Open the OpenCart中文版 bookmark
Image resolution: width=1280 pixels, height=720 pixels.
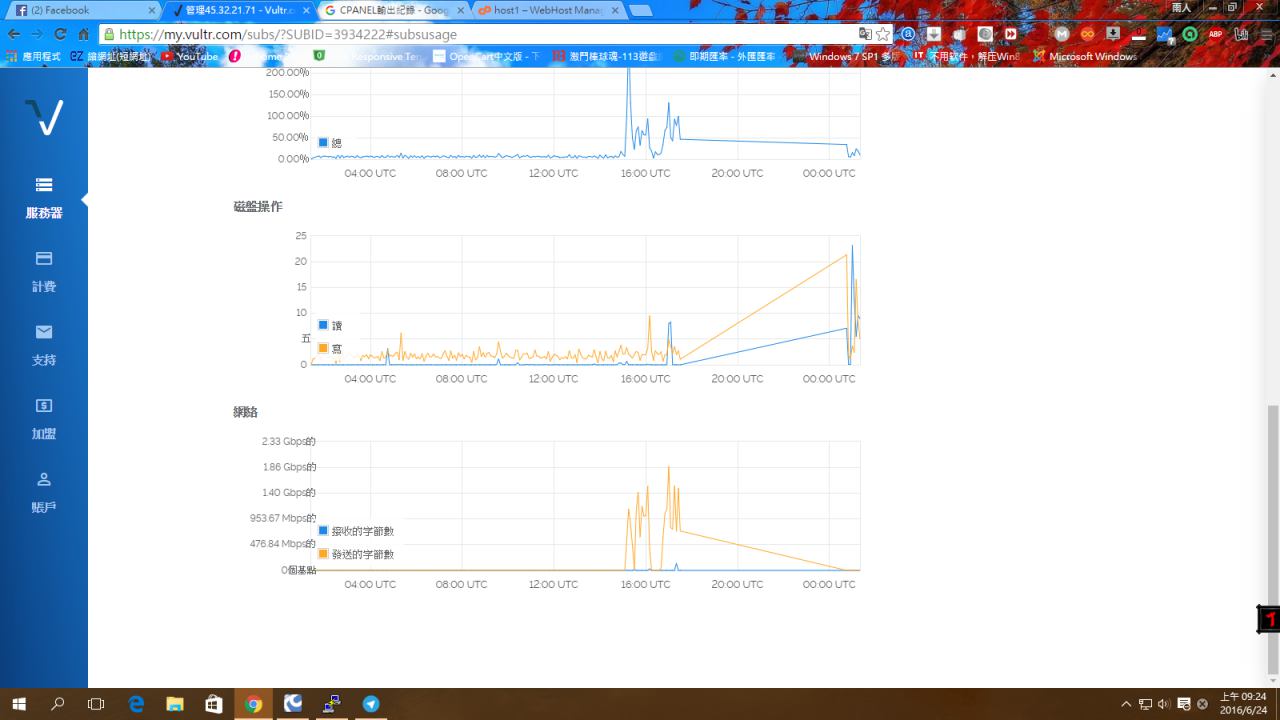[486, 57]
